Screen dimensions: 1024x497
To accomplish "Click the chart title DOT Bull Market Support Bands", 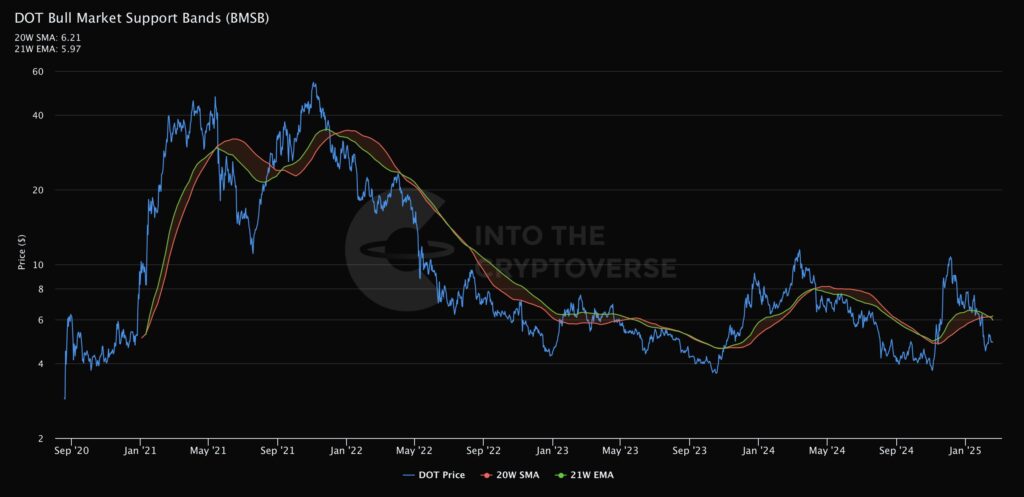I will coord(141,18).
